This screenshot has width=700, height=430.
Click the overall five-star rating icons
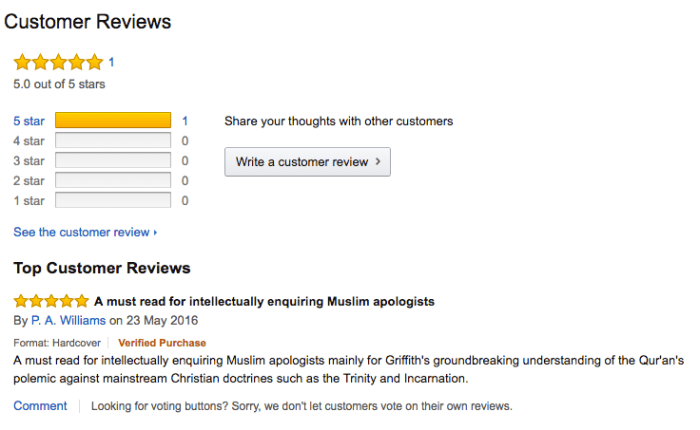[x=58, y=62]
